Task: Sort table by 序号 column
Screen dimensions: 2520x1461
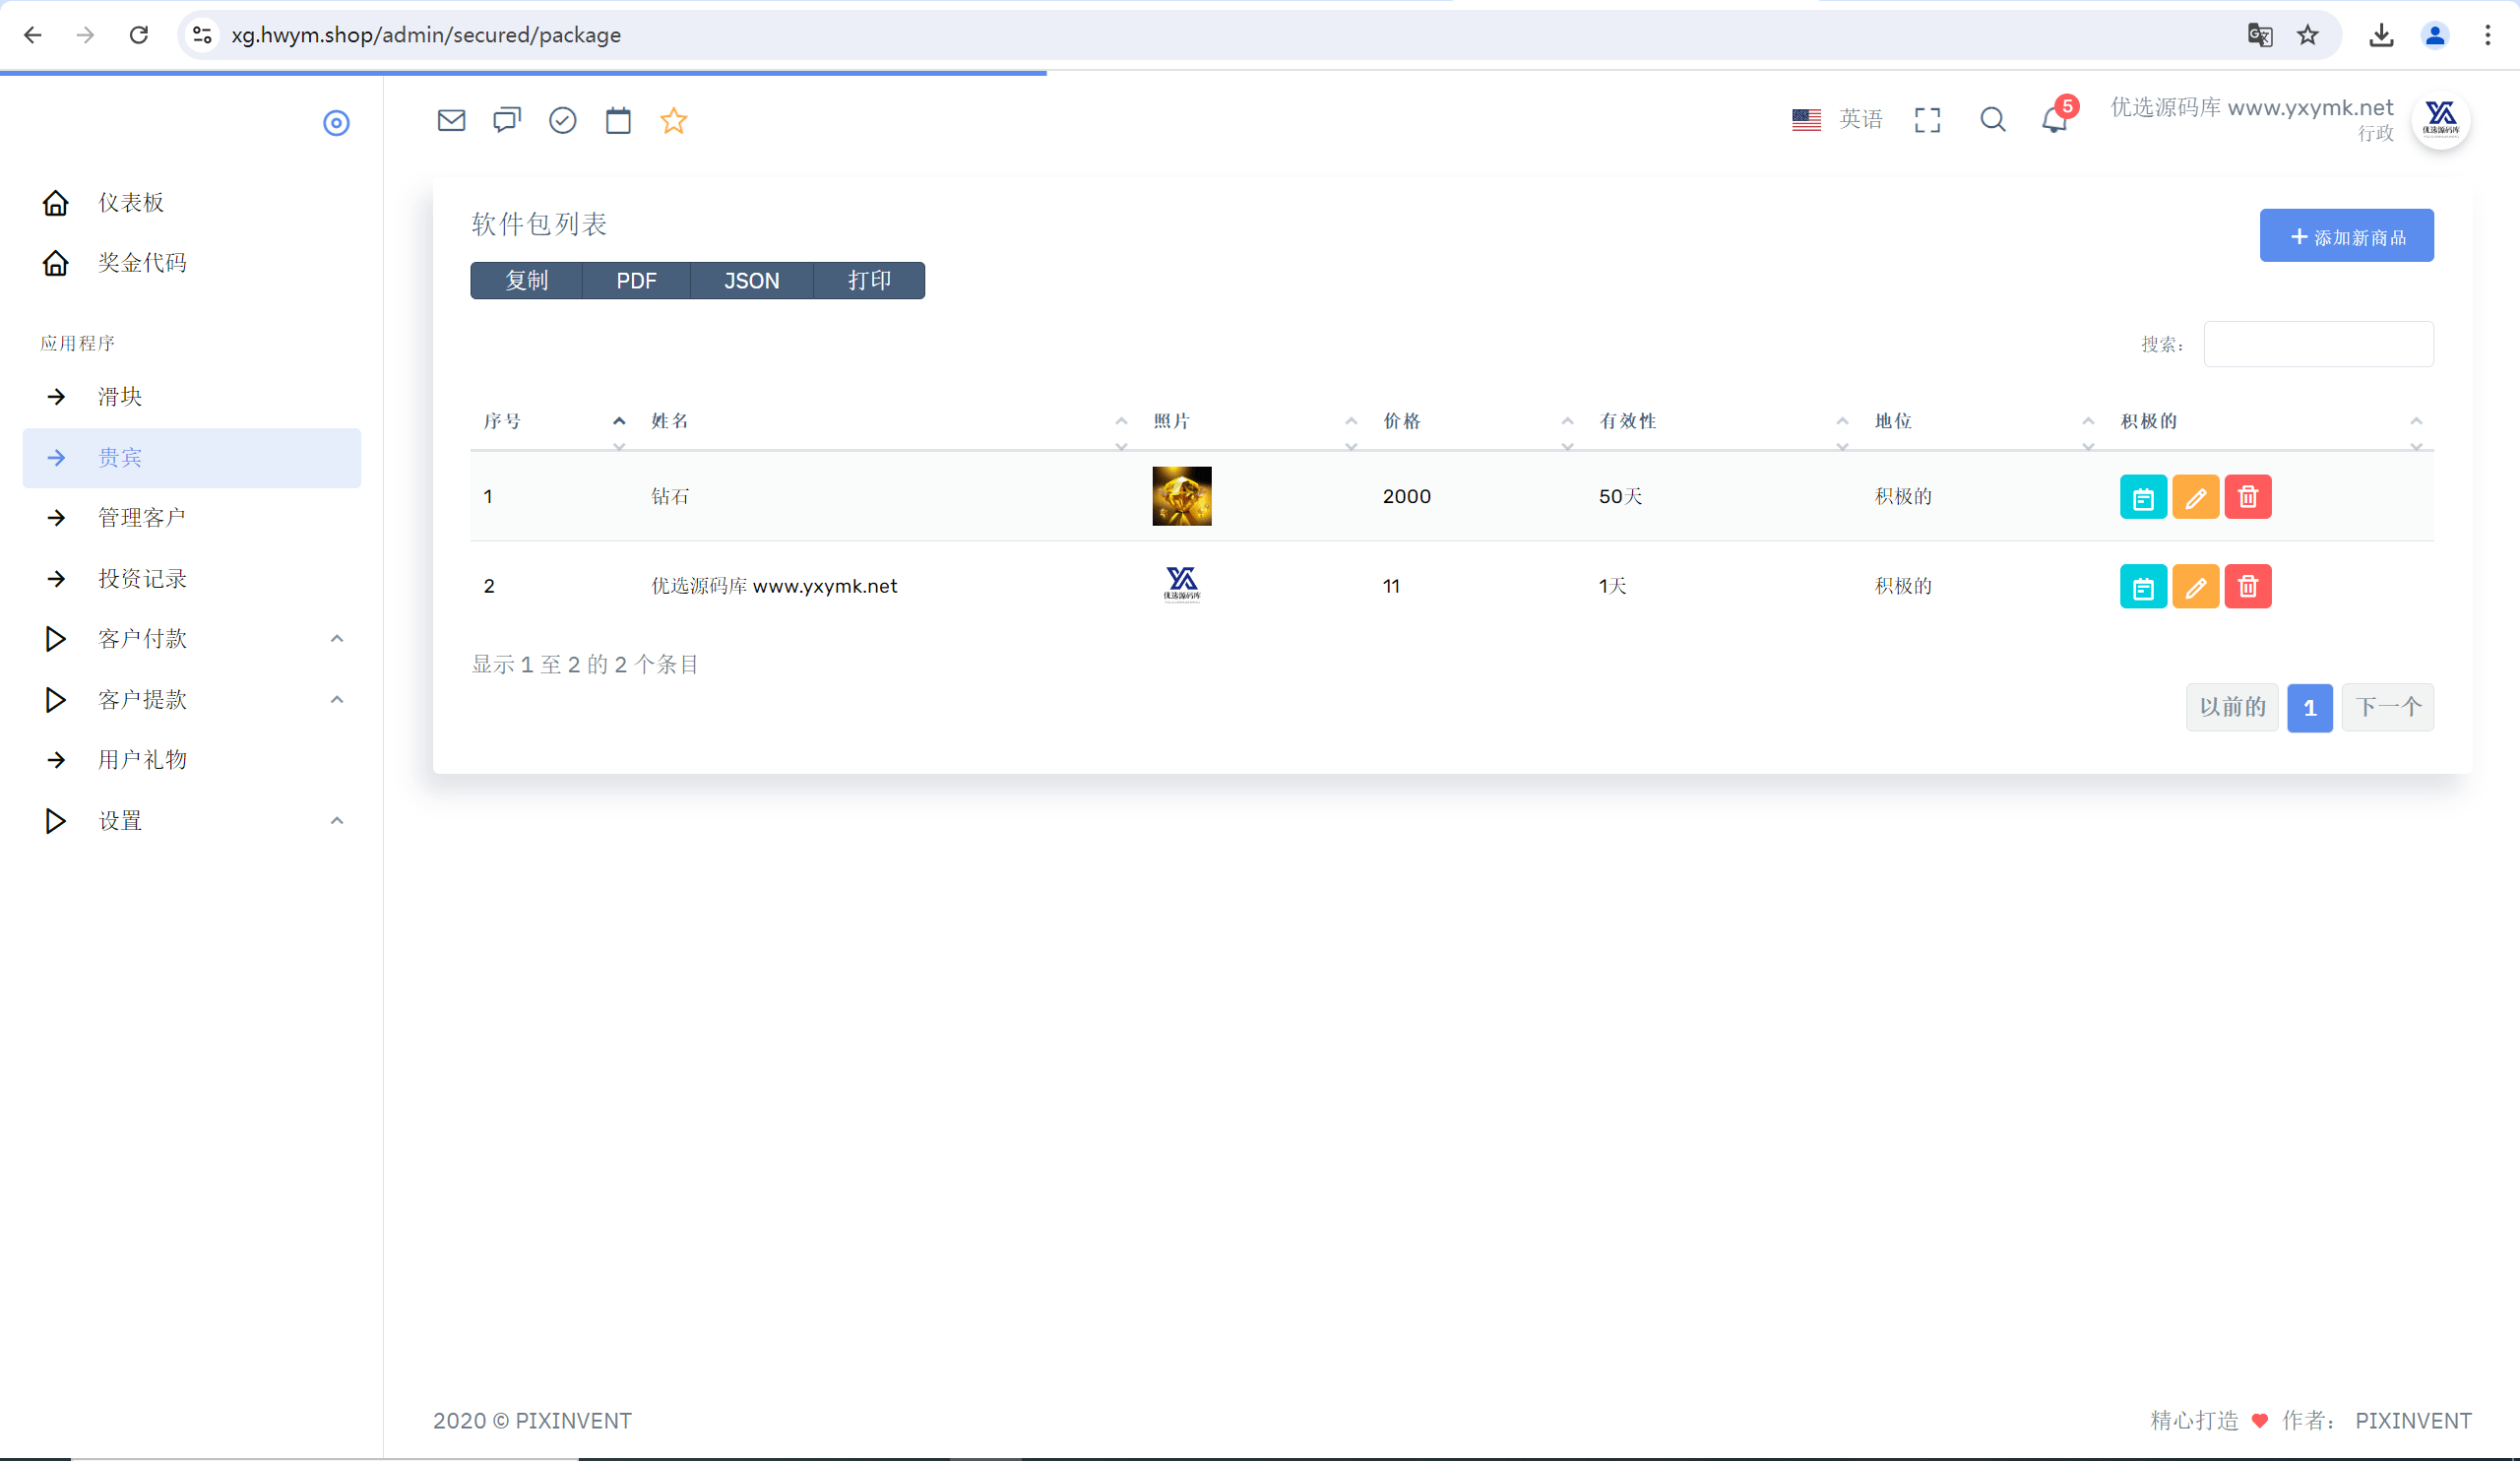Action: coord(553,422)
